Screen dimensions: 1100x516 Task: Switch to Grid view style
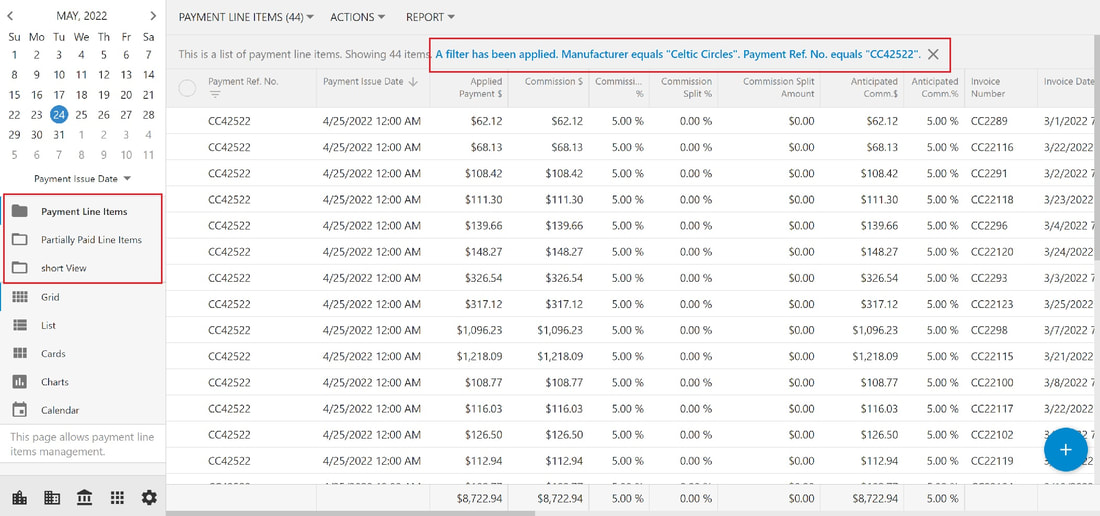(x=49, y=297)
